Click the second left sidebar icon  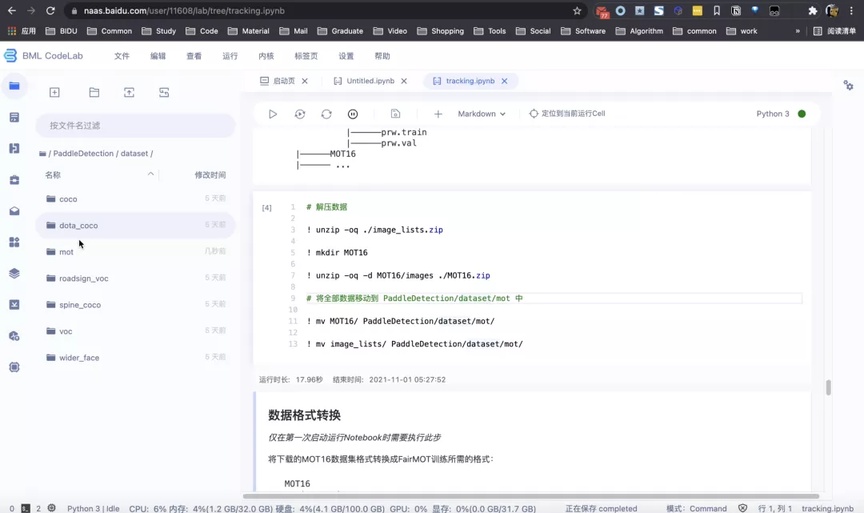pyautogui.click(x=14, y=117)
